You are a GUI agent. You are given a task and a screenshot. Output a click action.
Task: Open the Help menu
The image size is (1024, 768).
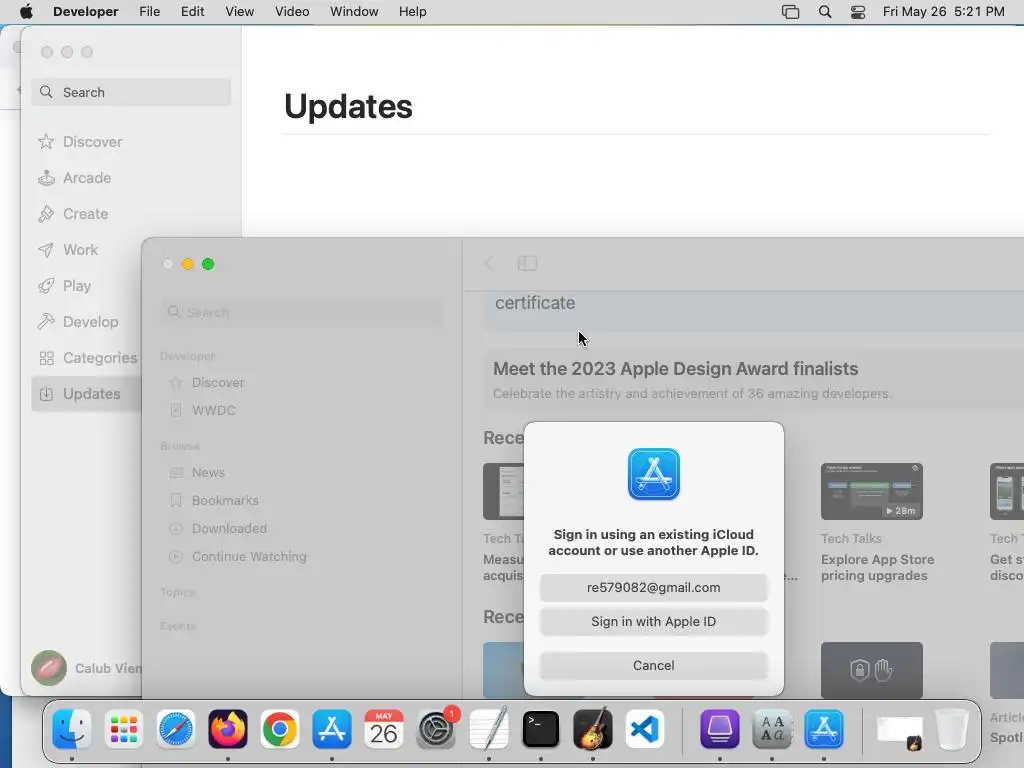[413, 12]
